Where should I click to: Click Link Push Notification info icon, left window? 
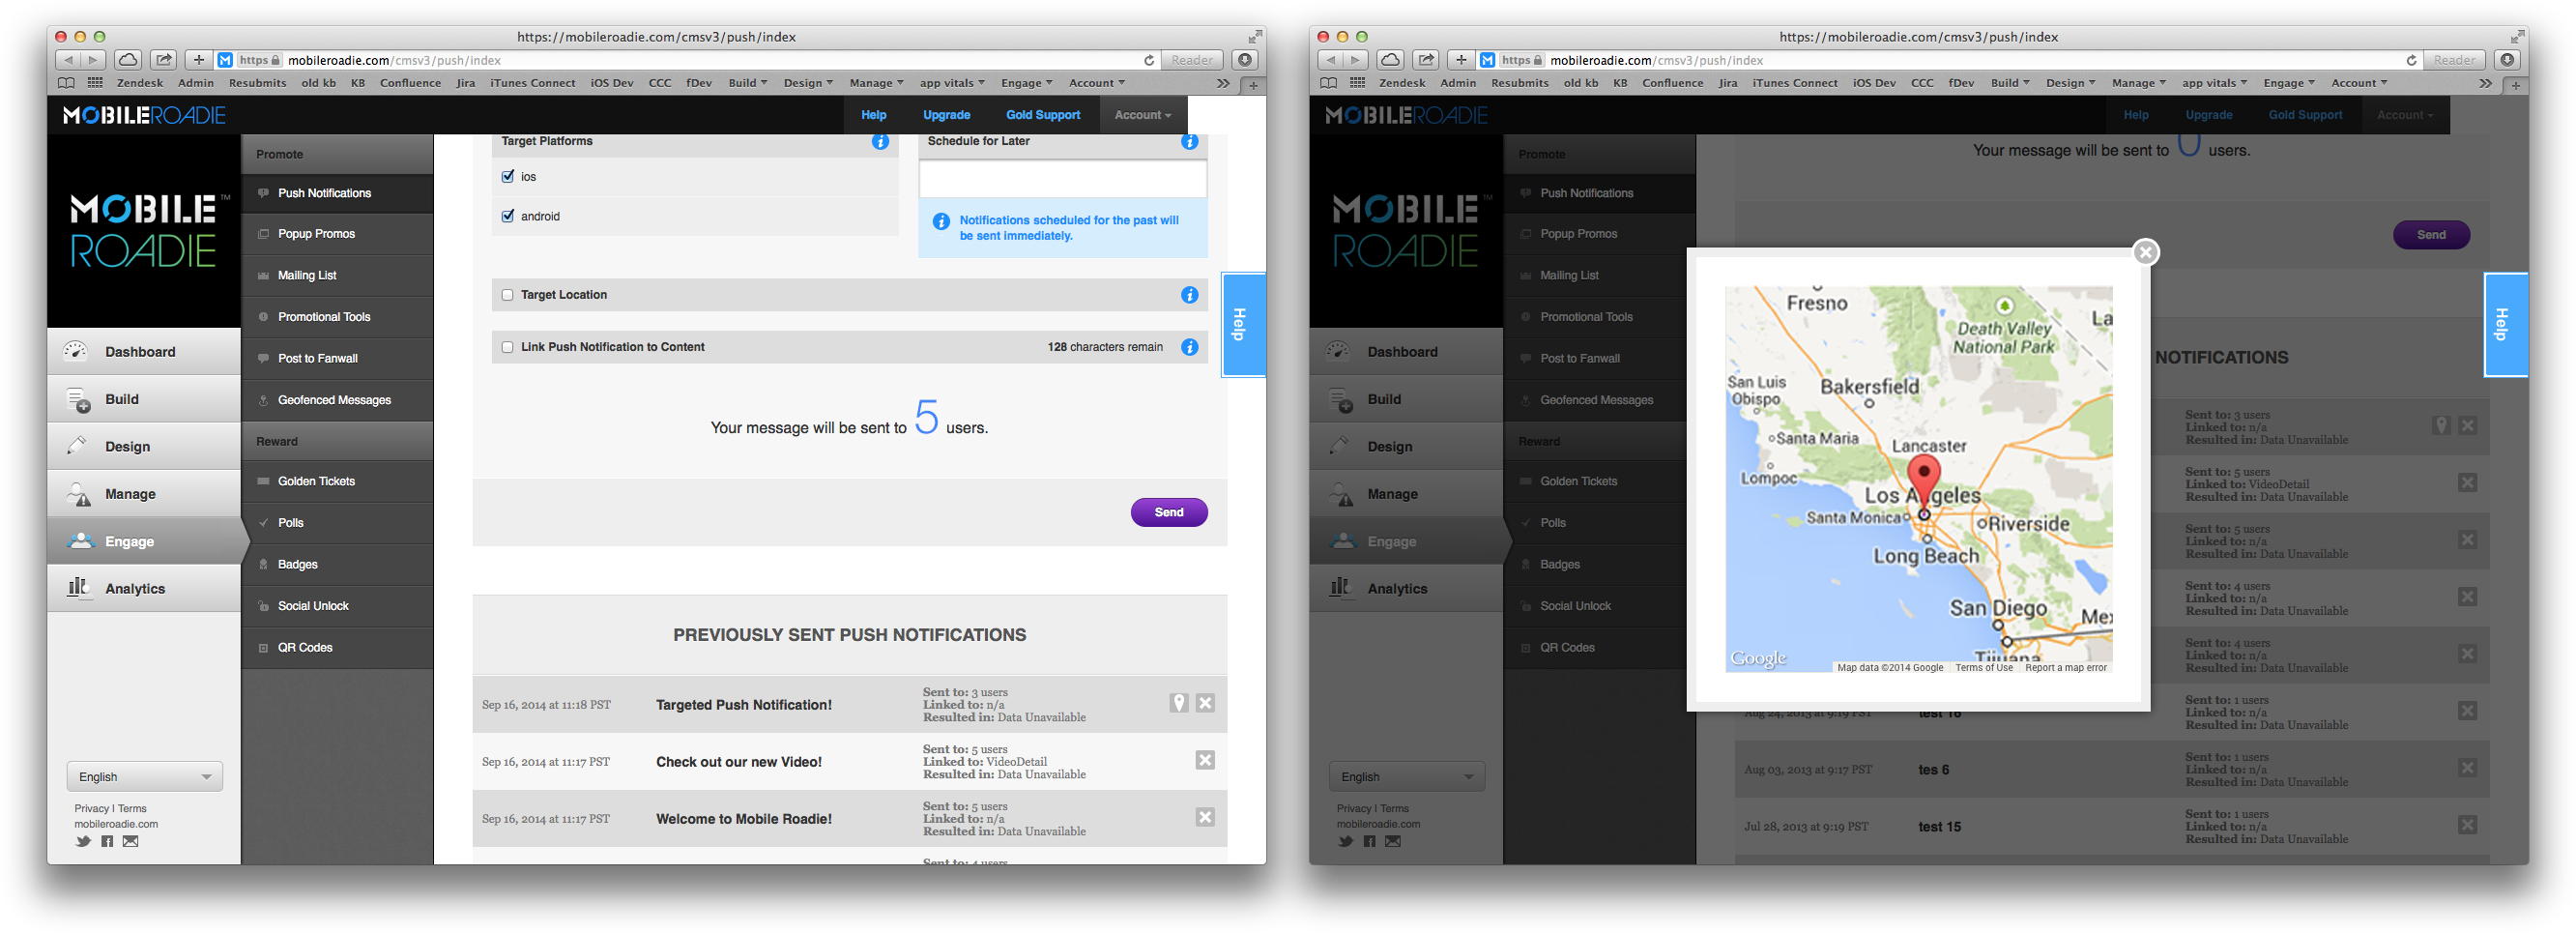tap(1189, 347)
